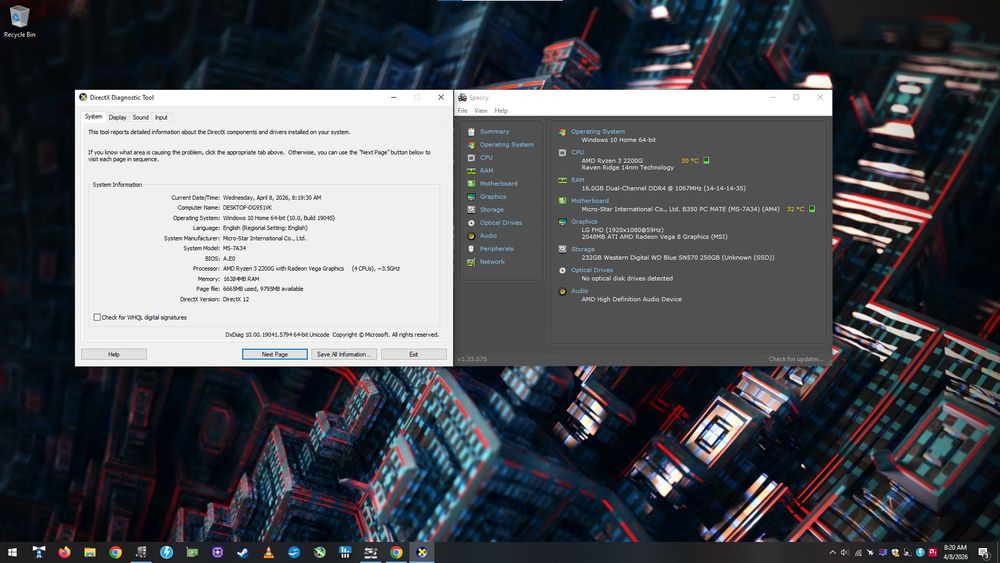Open Motherboard heading link in summary pane
This screenshot has width=1000, height=563.
pyautogui.click(x=589, y=201)
